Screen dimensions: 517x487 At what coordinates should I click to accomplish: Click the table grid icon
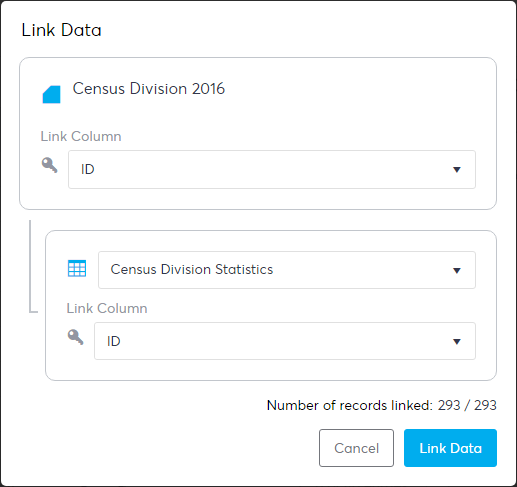(x=77, y=268)
